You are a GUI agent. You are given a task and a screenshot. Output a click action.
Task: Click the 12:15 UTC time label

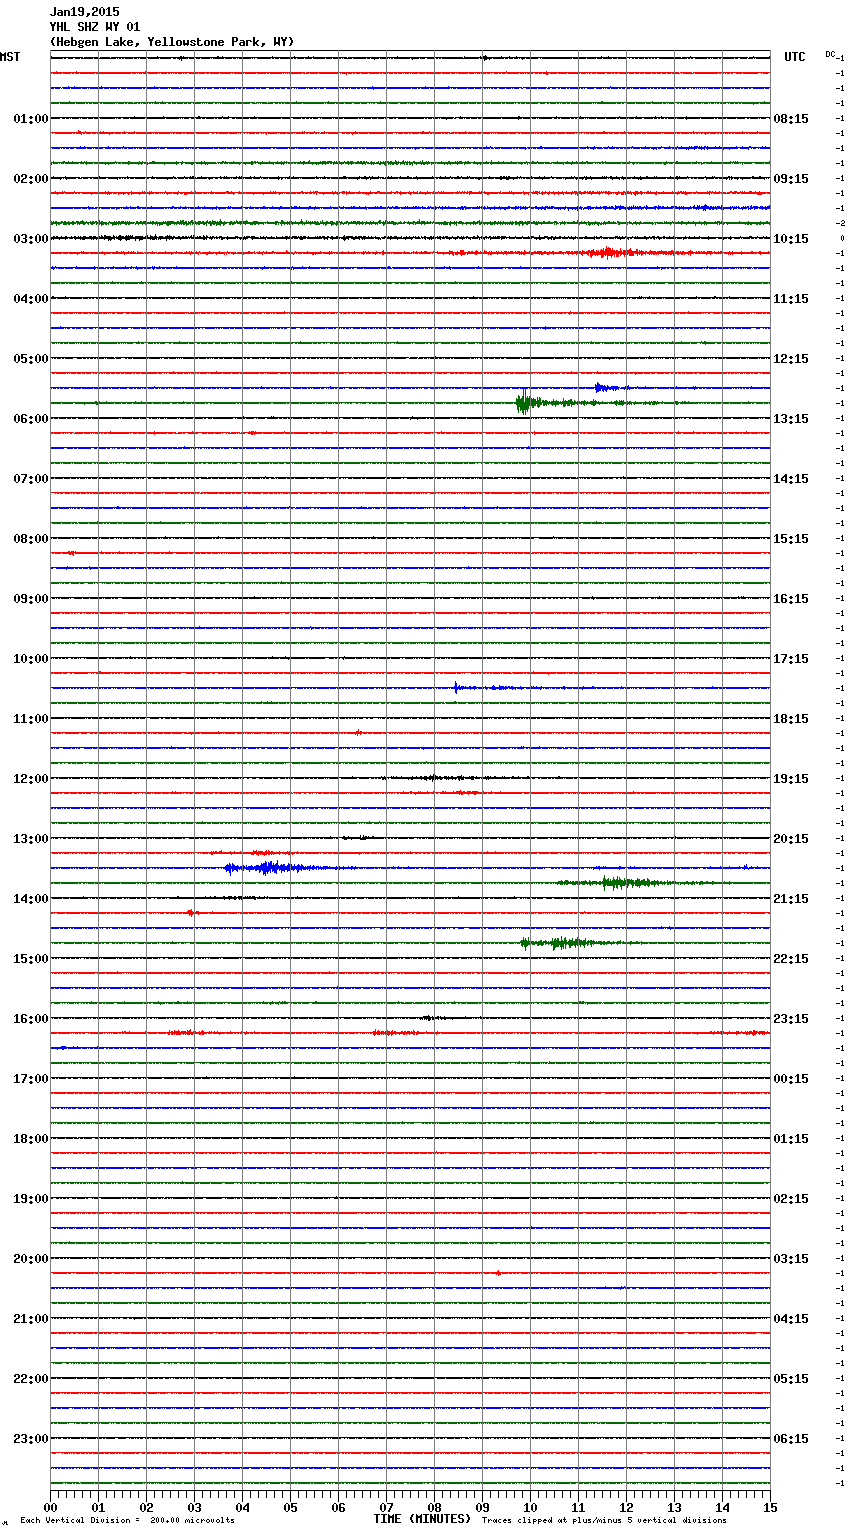791,359
